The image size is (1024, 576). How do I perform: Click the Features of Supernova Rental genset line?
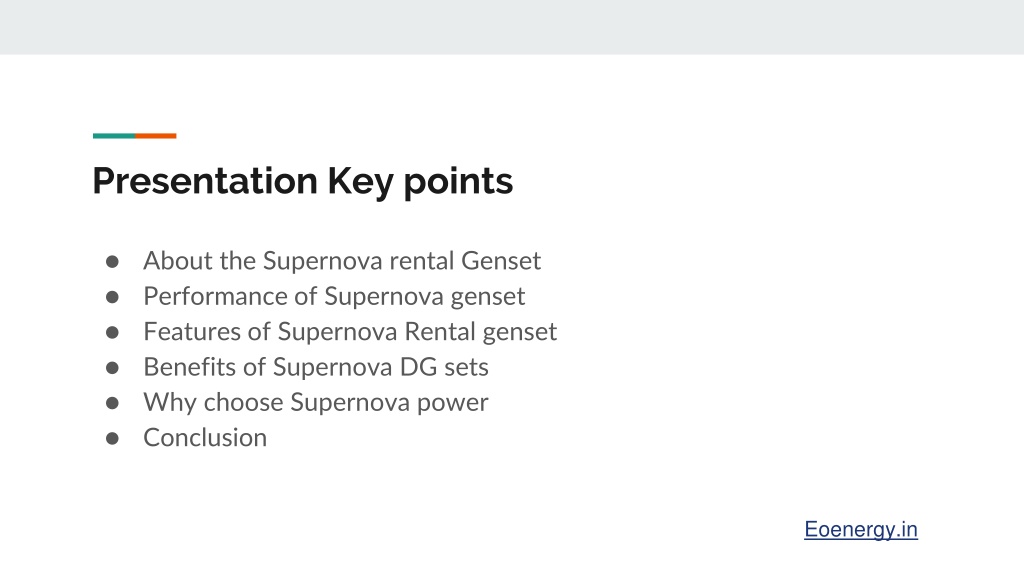coord(350,332)
